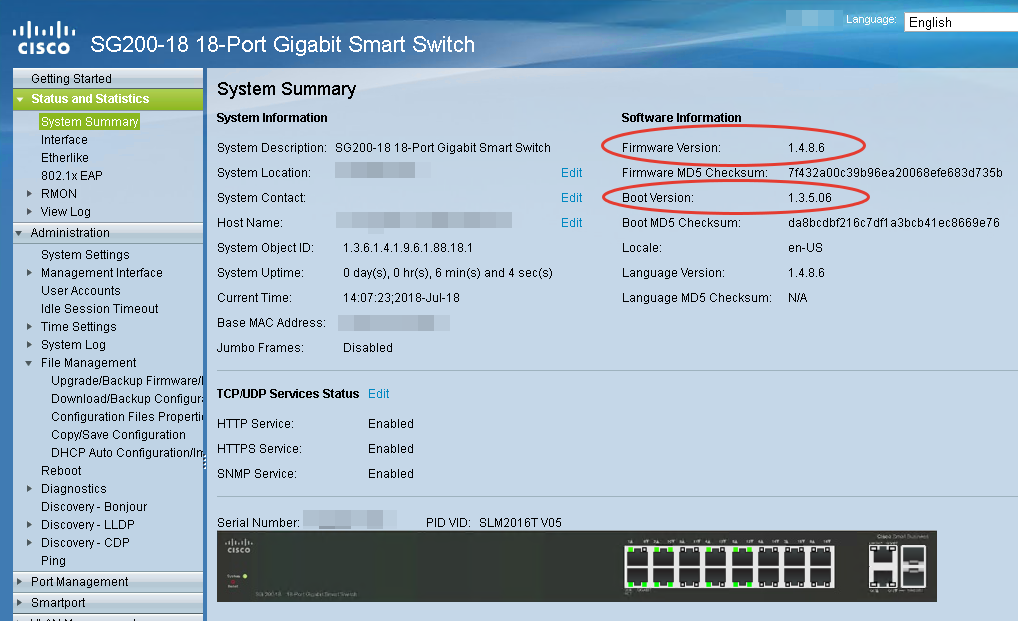Collapse the File Management tree node
Image resolution: width=1018 pixels, height=621 pixels.
30,363
